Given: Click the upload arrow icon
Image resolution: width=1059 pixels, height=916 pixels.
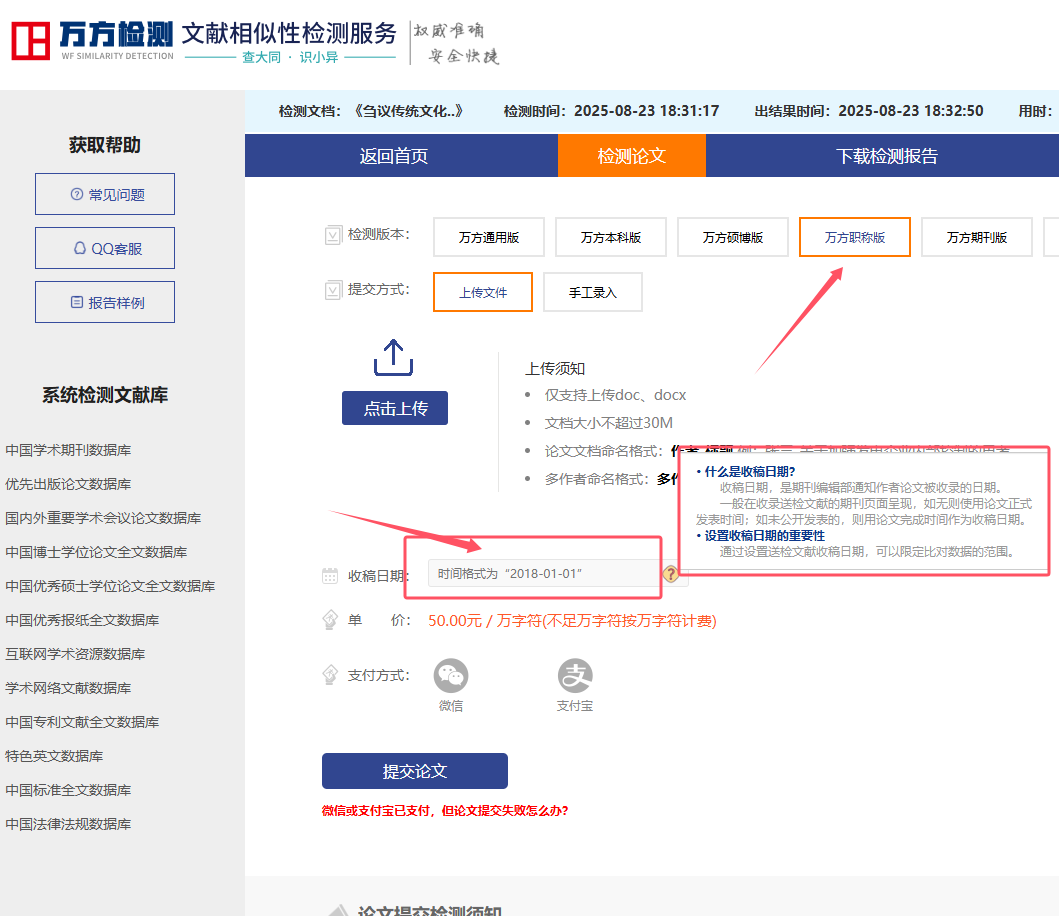Looking at the screenshot, I should tap(394, 357).
